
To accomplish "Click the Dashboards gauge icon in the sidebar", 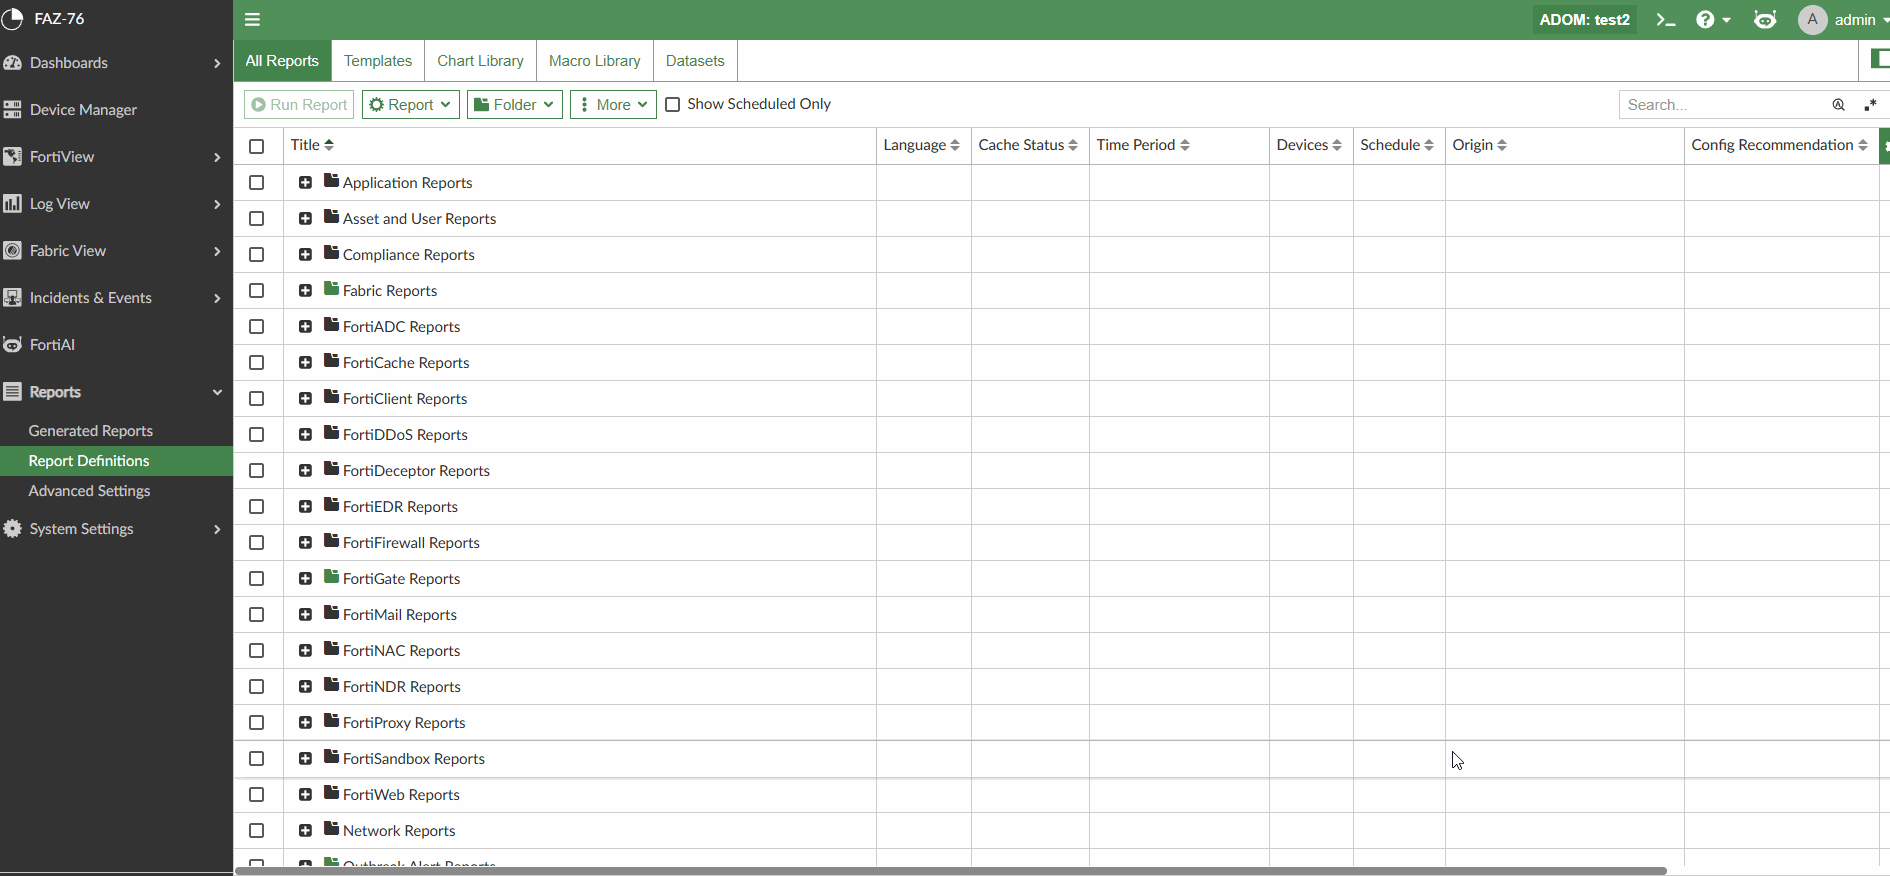I will (x=12, y=62).
